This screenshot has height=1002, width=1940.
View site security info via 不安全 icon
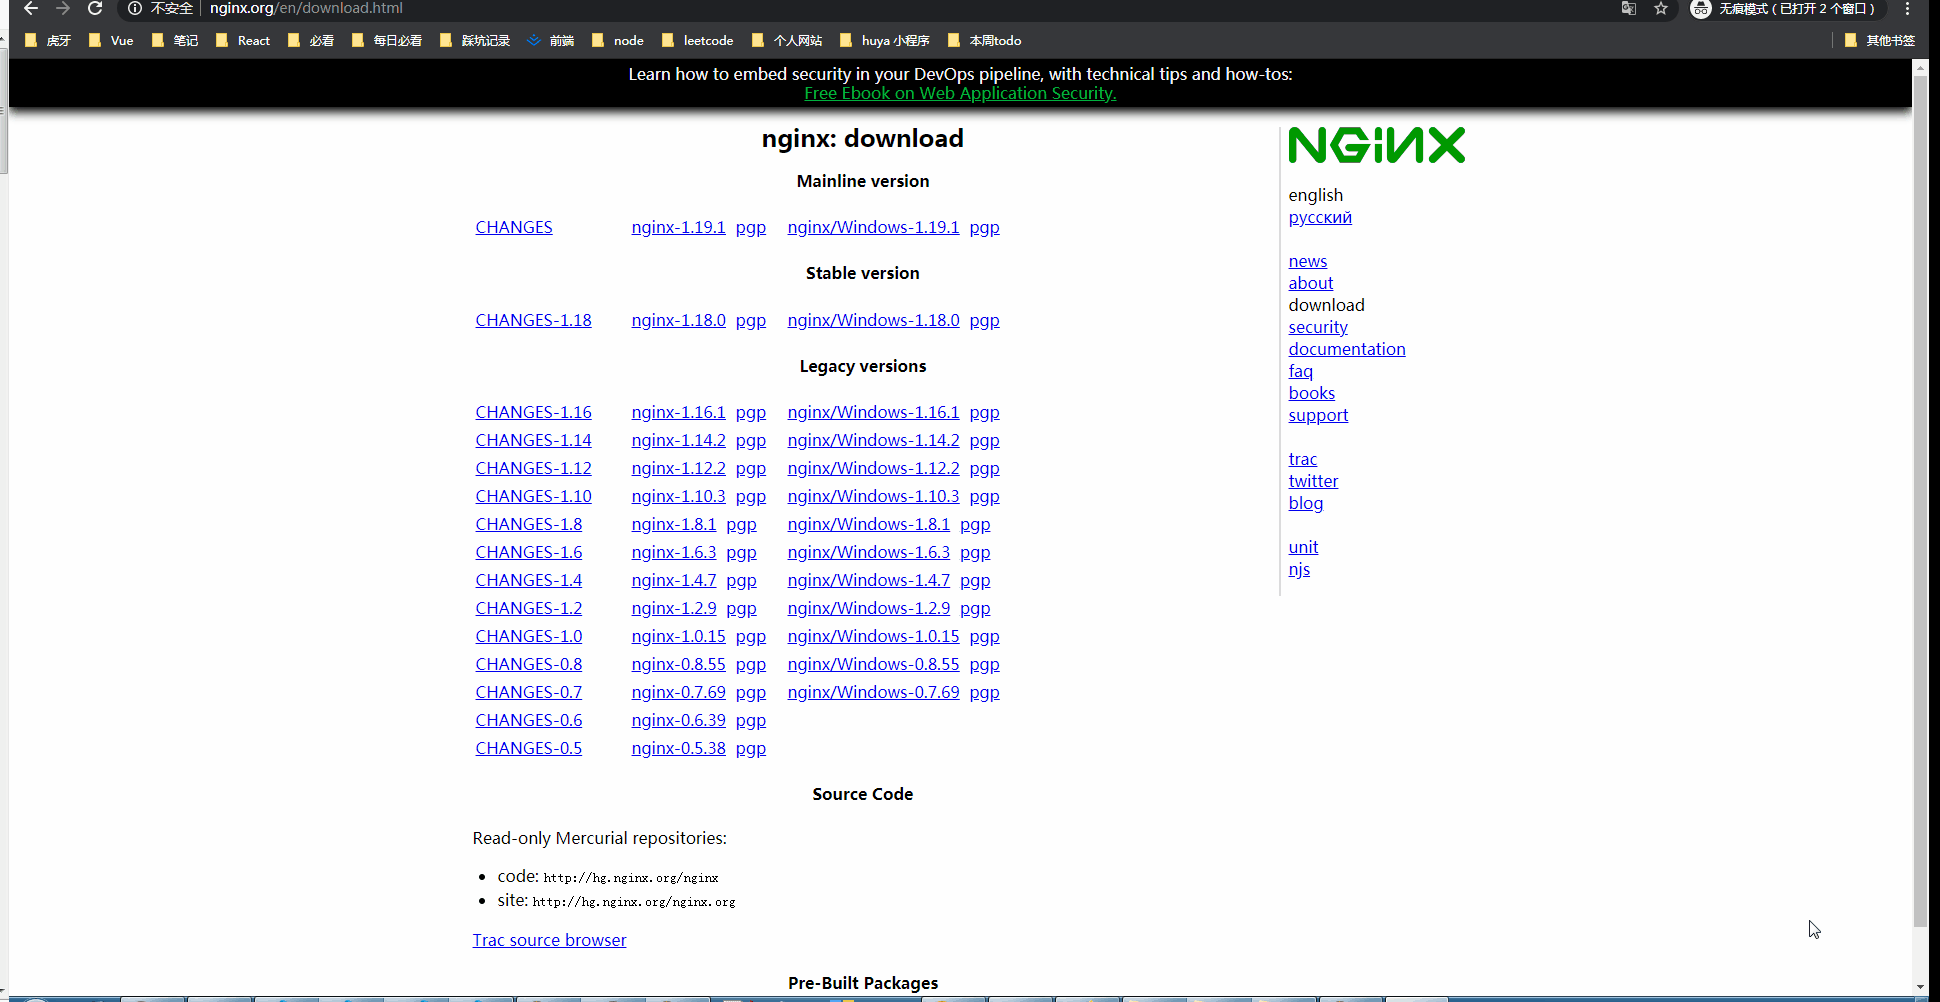click(x=160, y=9)
